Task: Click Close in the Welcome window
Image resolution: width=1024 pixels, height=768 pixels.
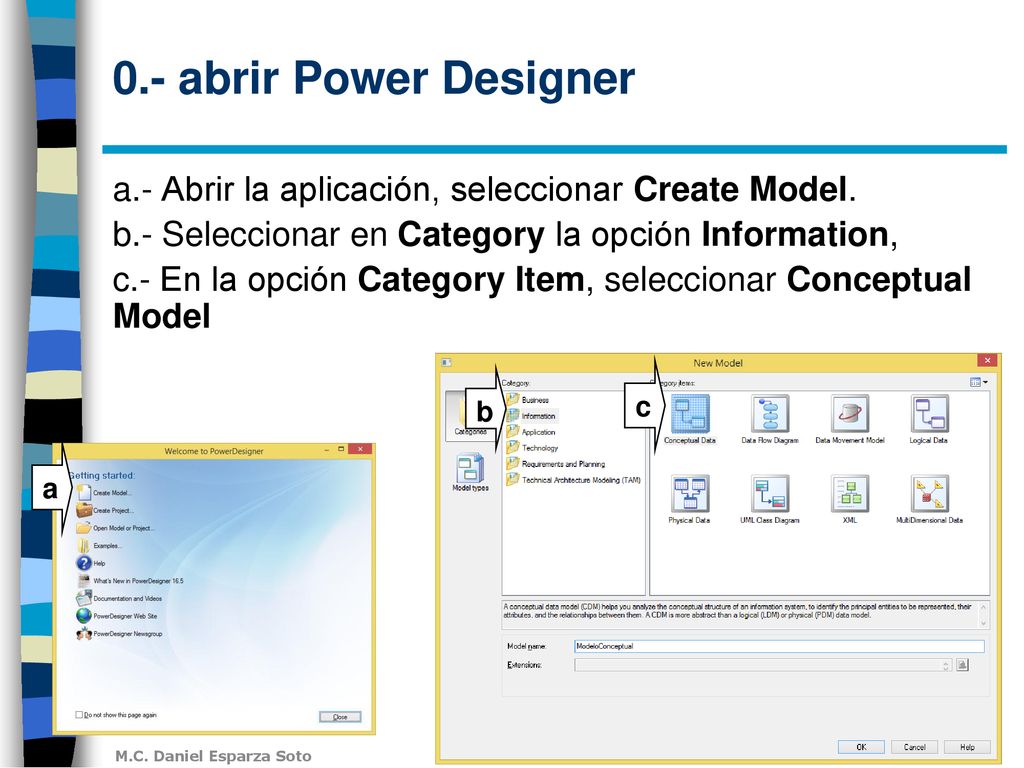Action: [x=340, y=716]
